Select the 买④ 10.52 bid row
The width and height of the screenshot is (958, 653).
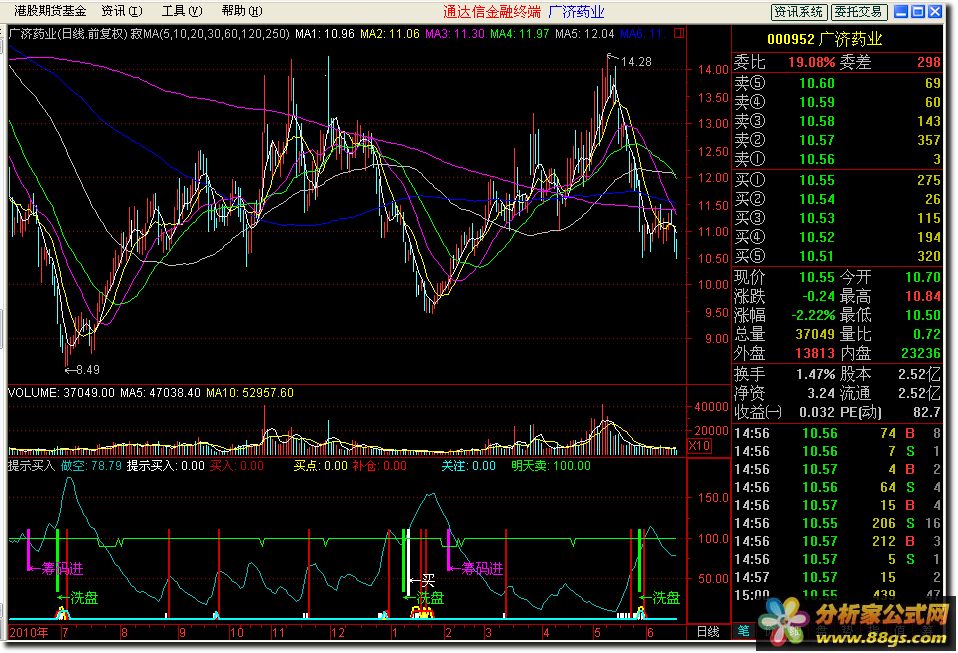(837, 236)
